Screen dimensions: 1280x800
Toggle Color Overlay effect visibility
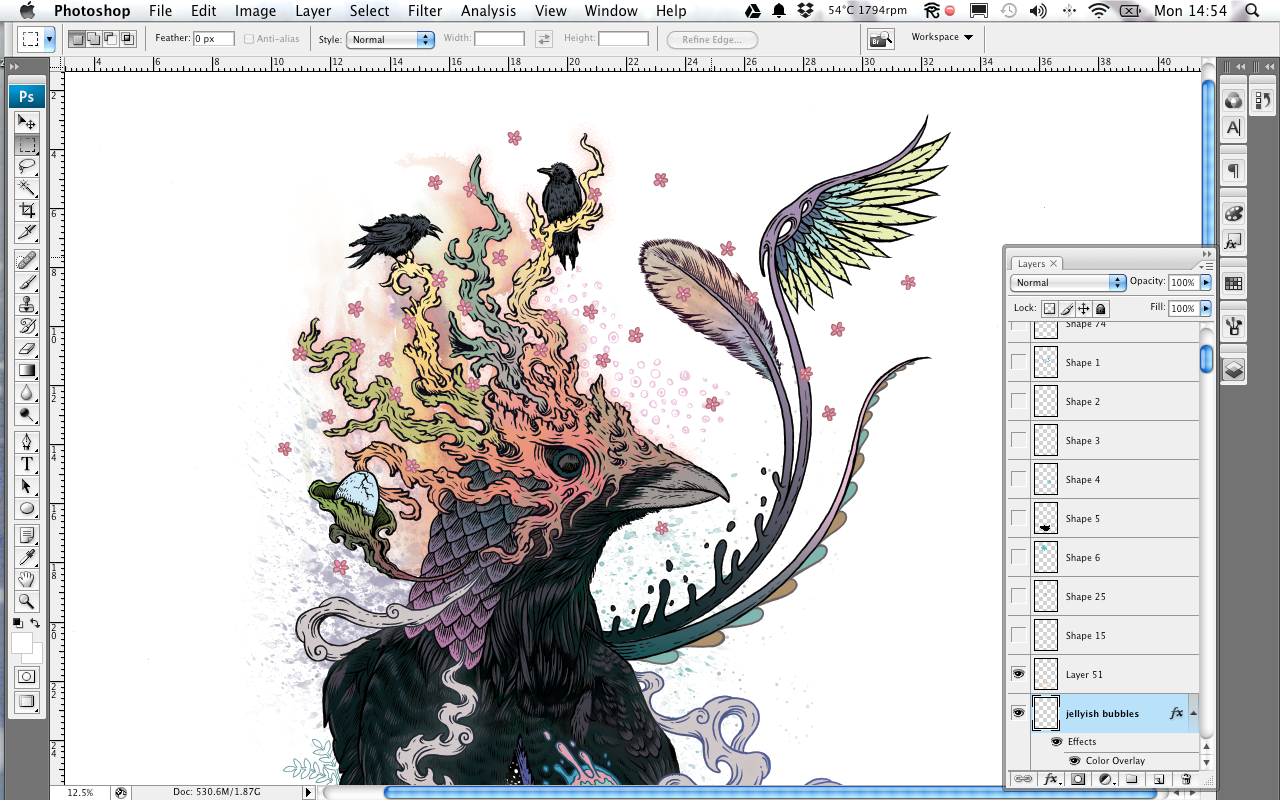(x=1074, y=760)
